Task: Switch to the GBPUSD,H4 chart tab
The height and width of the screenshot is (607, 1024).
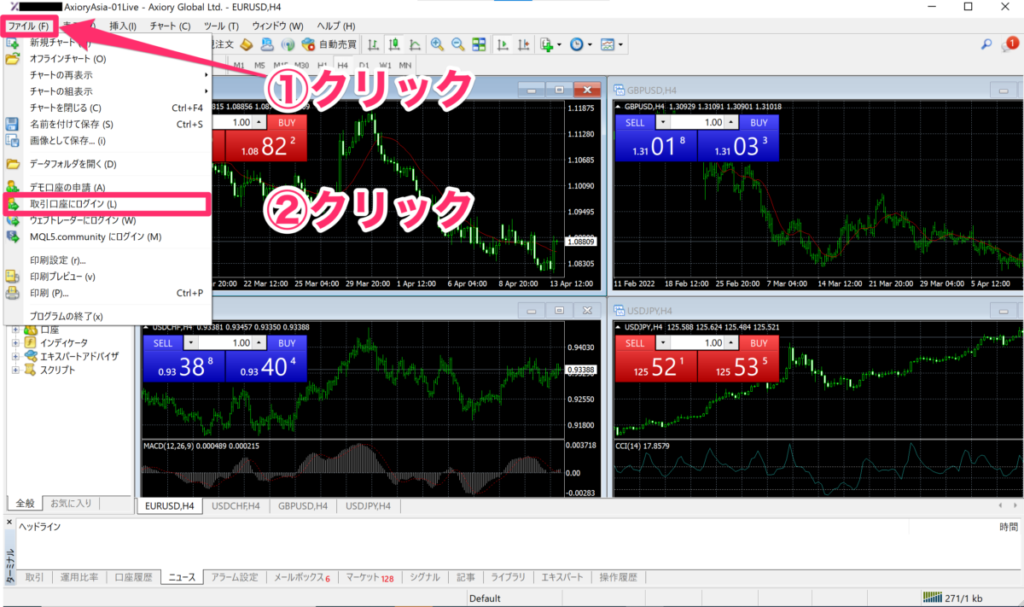Action: coord(302,506)
